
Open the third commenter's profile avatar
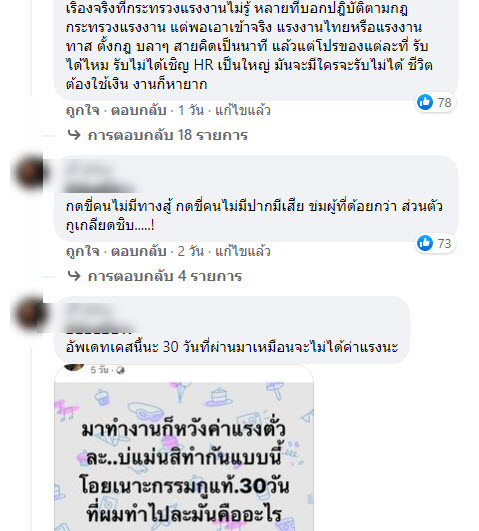tap(30, 314)
